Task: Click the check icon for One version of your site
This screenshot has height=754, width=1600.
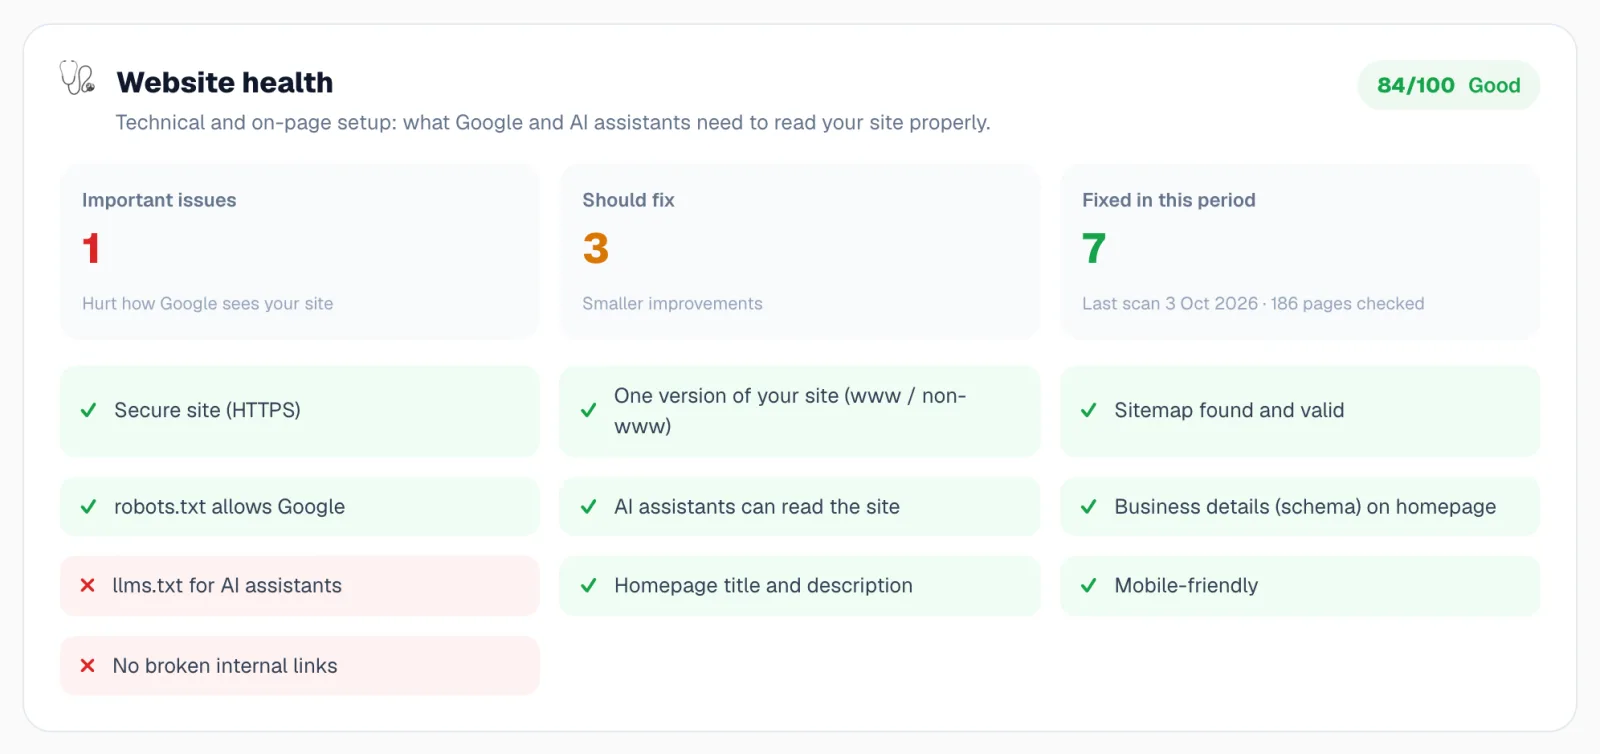Action: (x=589, y=410)
